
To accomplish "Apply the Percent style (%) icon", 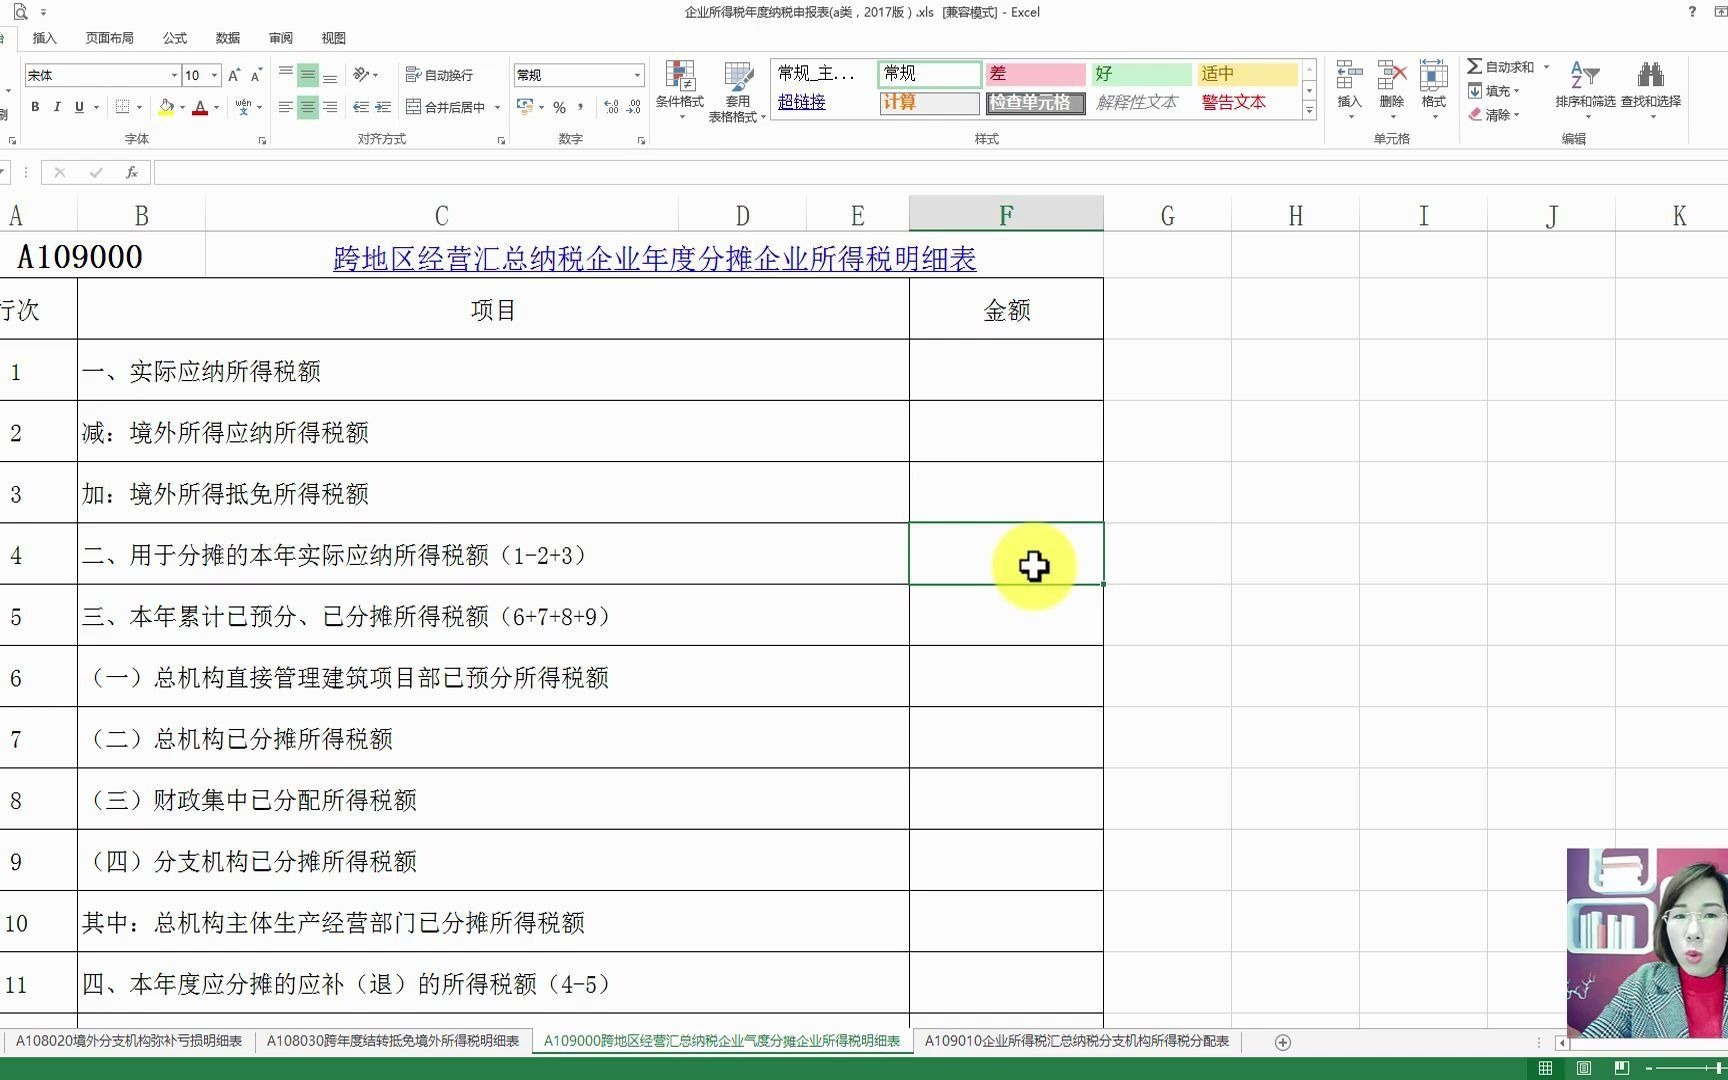I will (x=560, y=106).
